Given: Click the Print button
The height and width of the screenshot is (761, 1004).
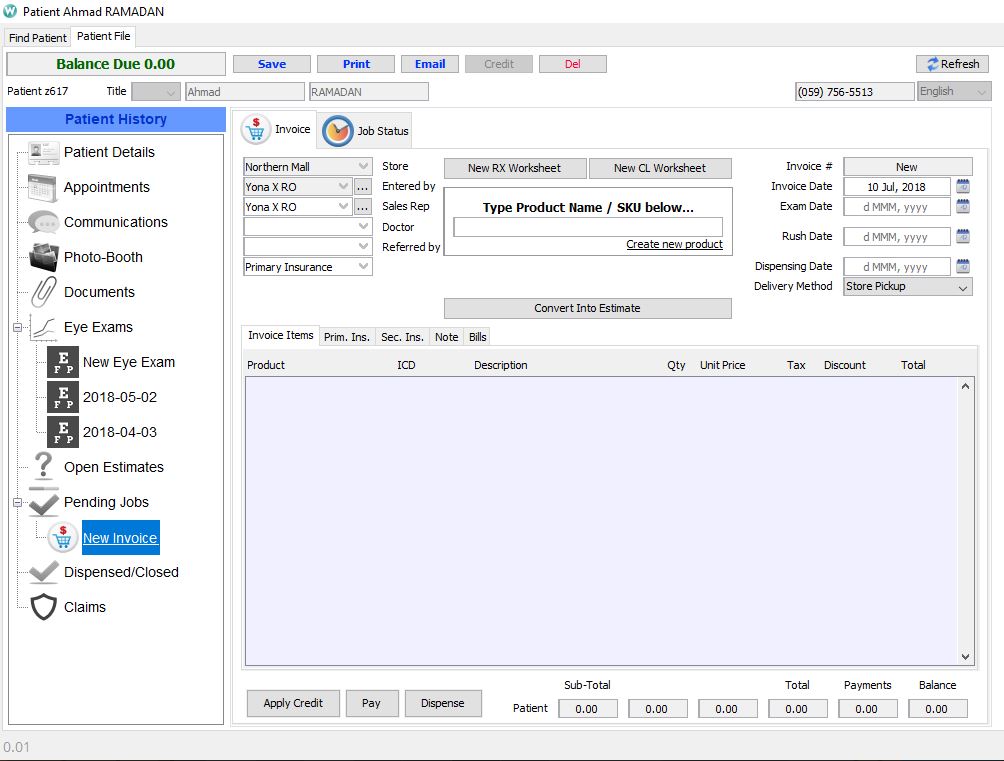Looking at the screenshot, I should [x=356, y=64].
